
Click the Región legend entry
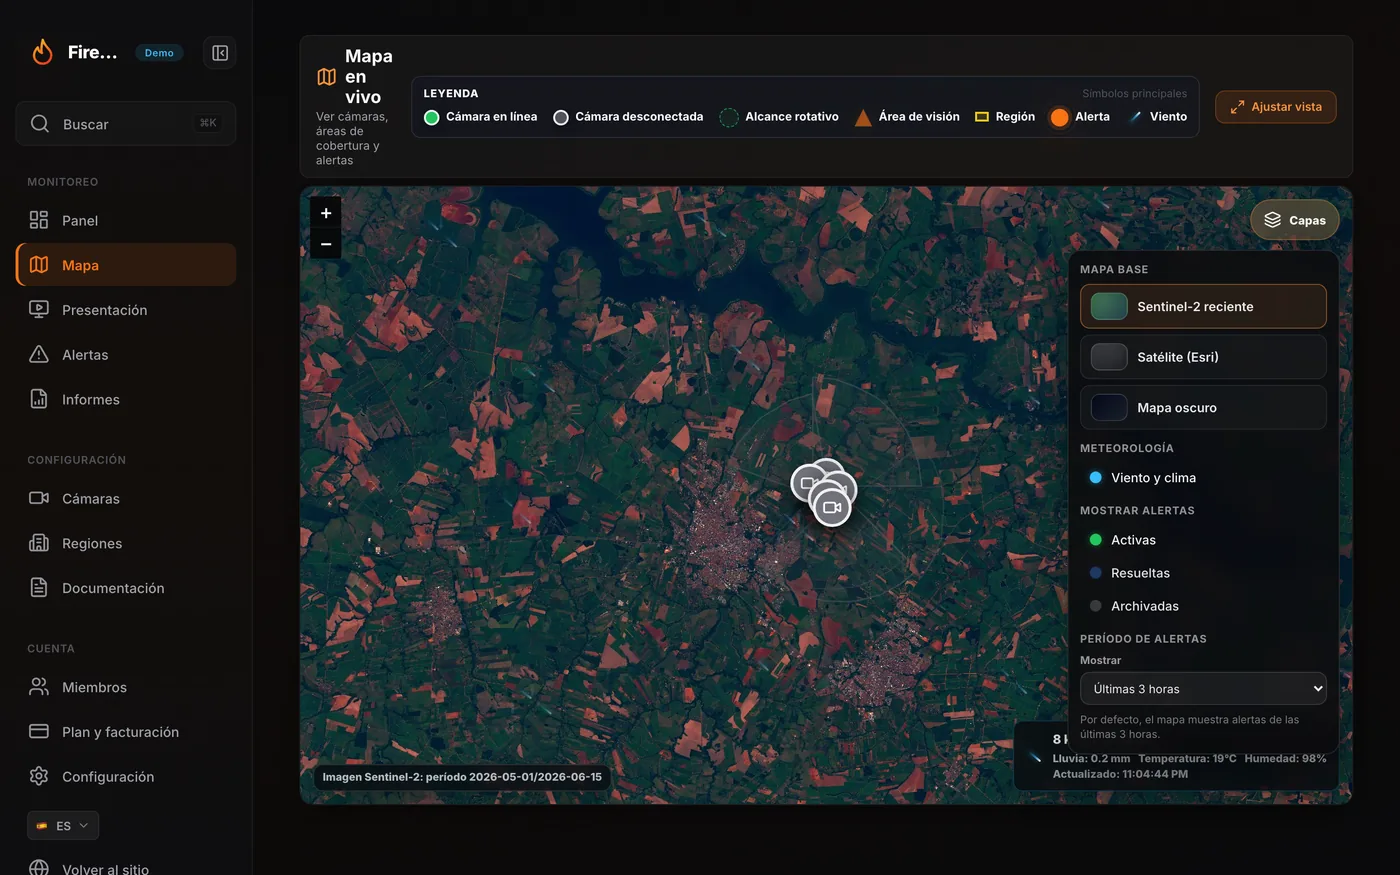tap(1005, 117)
